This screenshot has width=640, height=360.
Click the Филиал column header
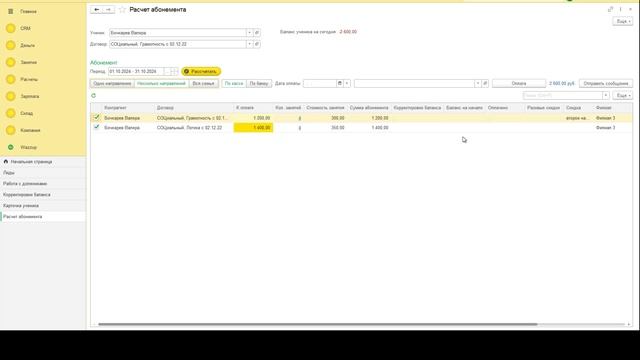pos(612,108)
